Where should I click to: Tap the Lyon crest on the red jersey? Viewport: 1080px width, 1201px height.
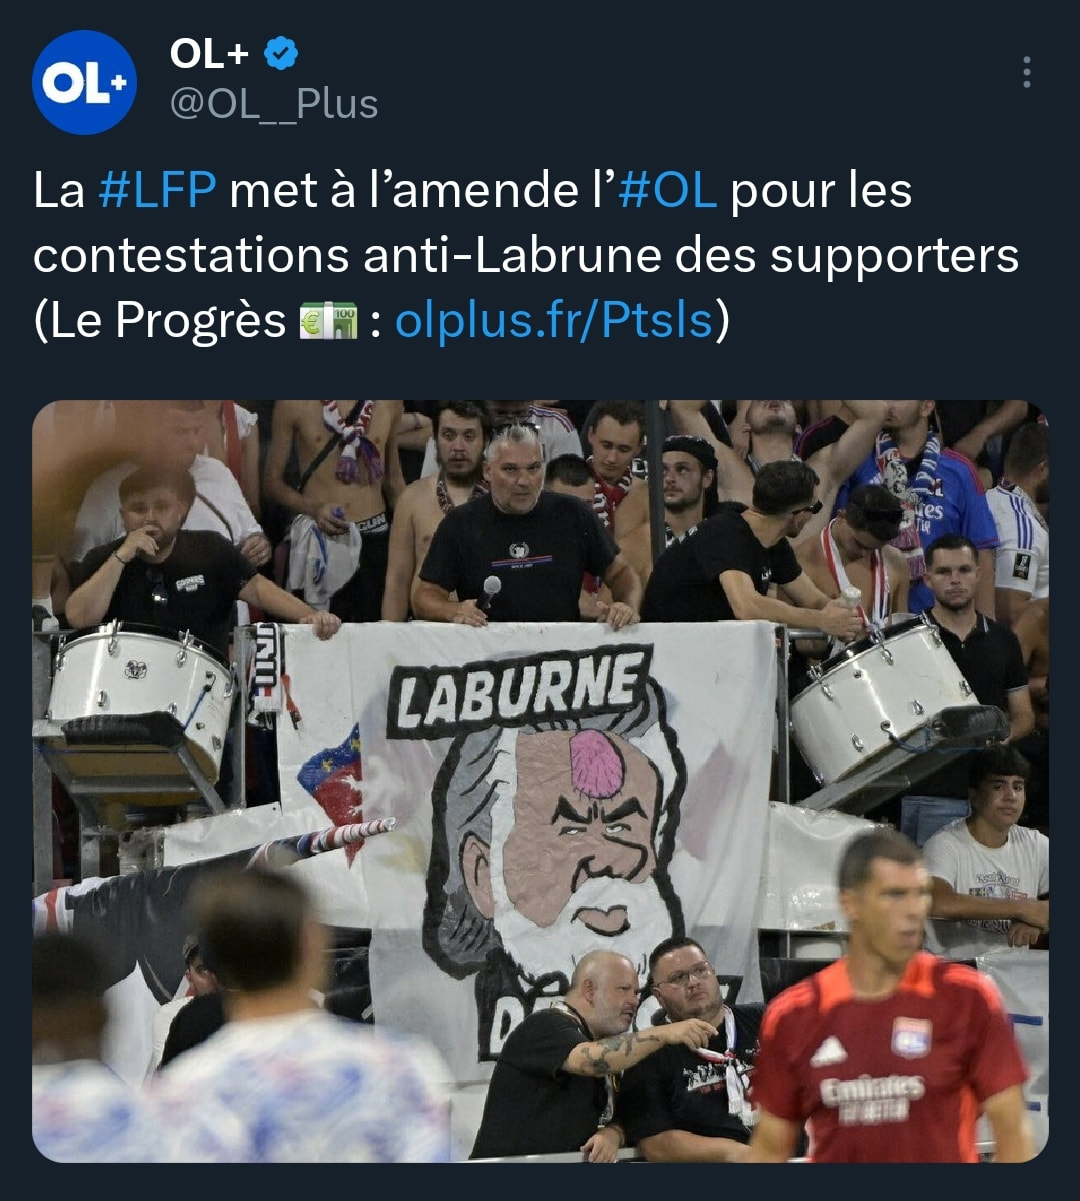tap(911, 1037)
